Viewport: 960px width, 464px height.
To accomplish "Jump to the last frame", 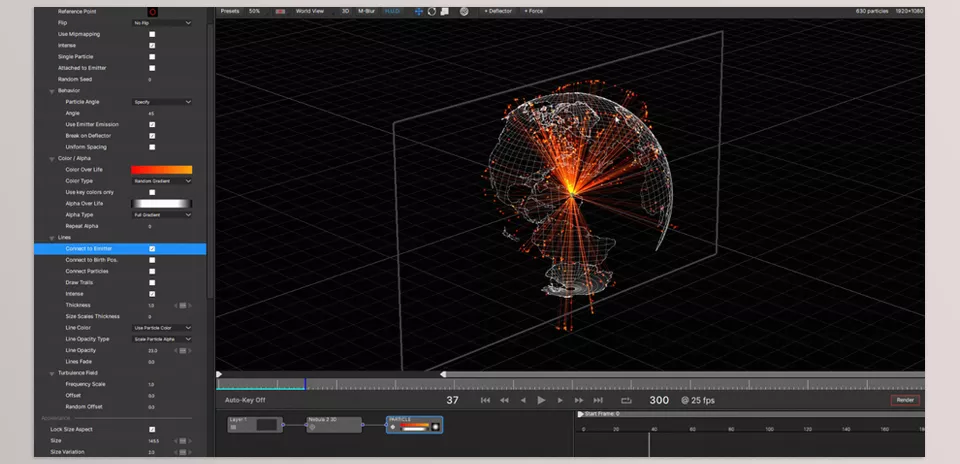I will point(598,400).
